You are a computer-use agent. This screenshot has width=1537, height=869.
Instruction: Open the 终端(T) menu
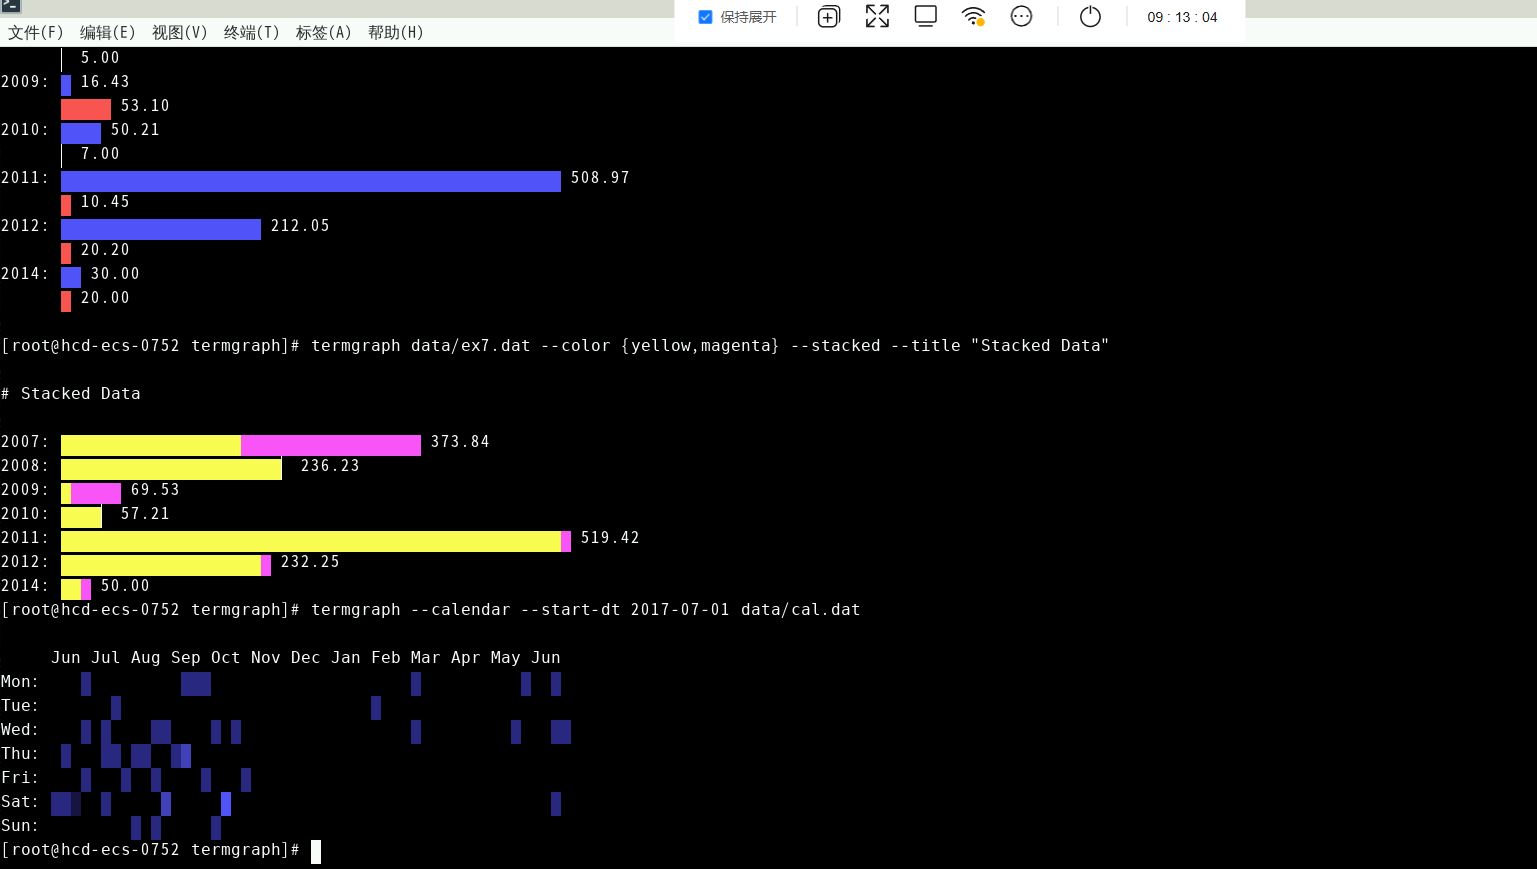click(x=252, y=33)
